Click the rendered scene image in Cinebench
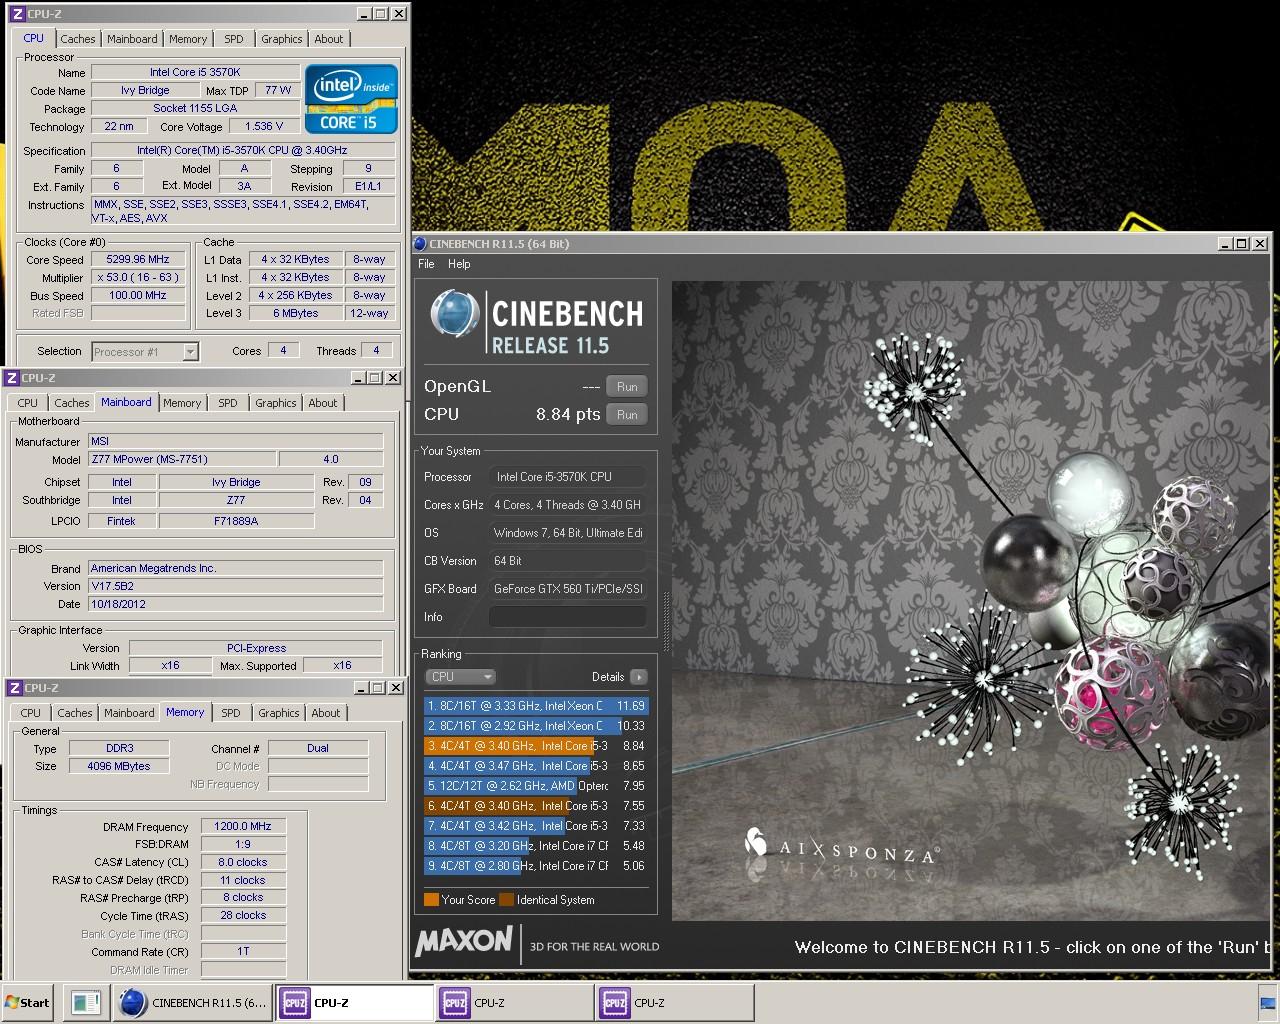Screen dimensions: 1280x1024 coord(971,600)
